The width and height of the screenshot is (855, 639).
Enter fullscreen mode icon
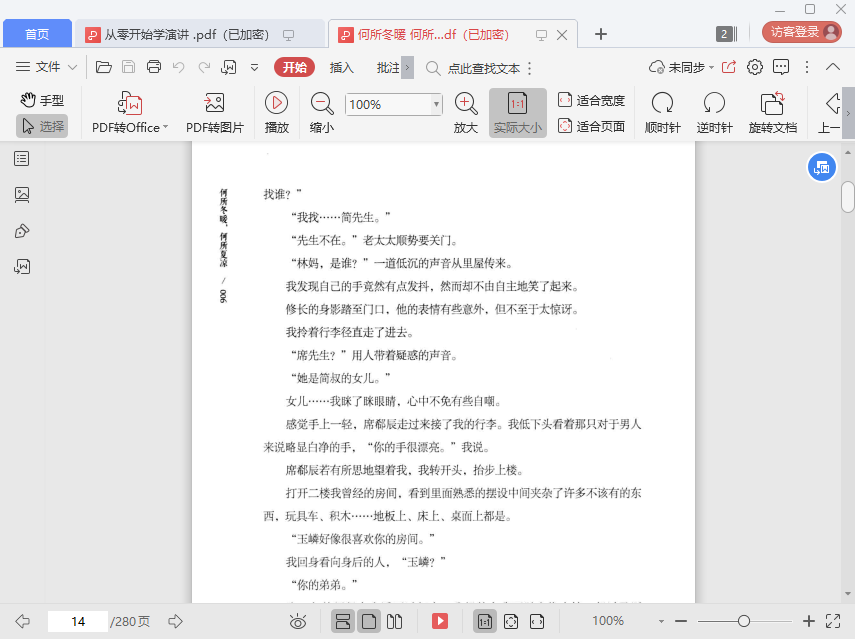pos(833,621)
